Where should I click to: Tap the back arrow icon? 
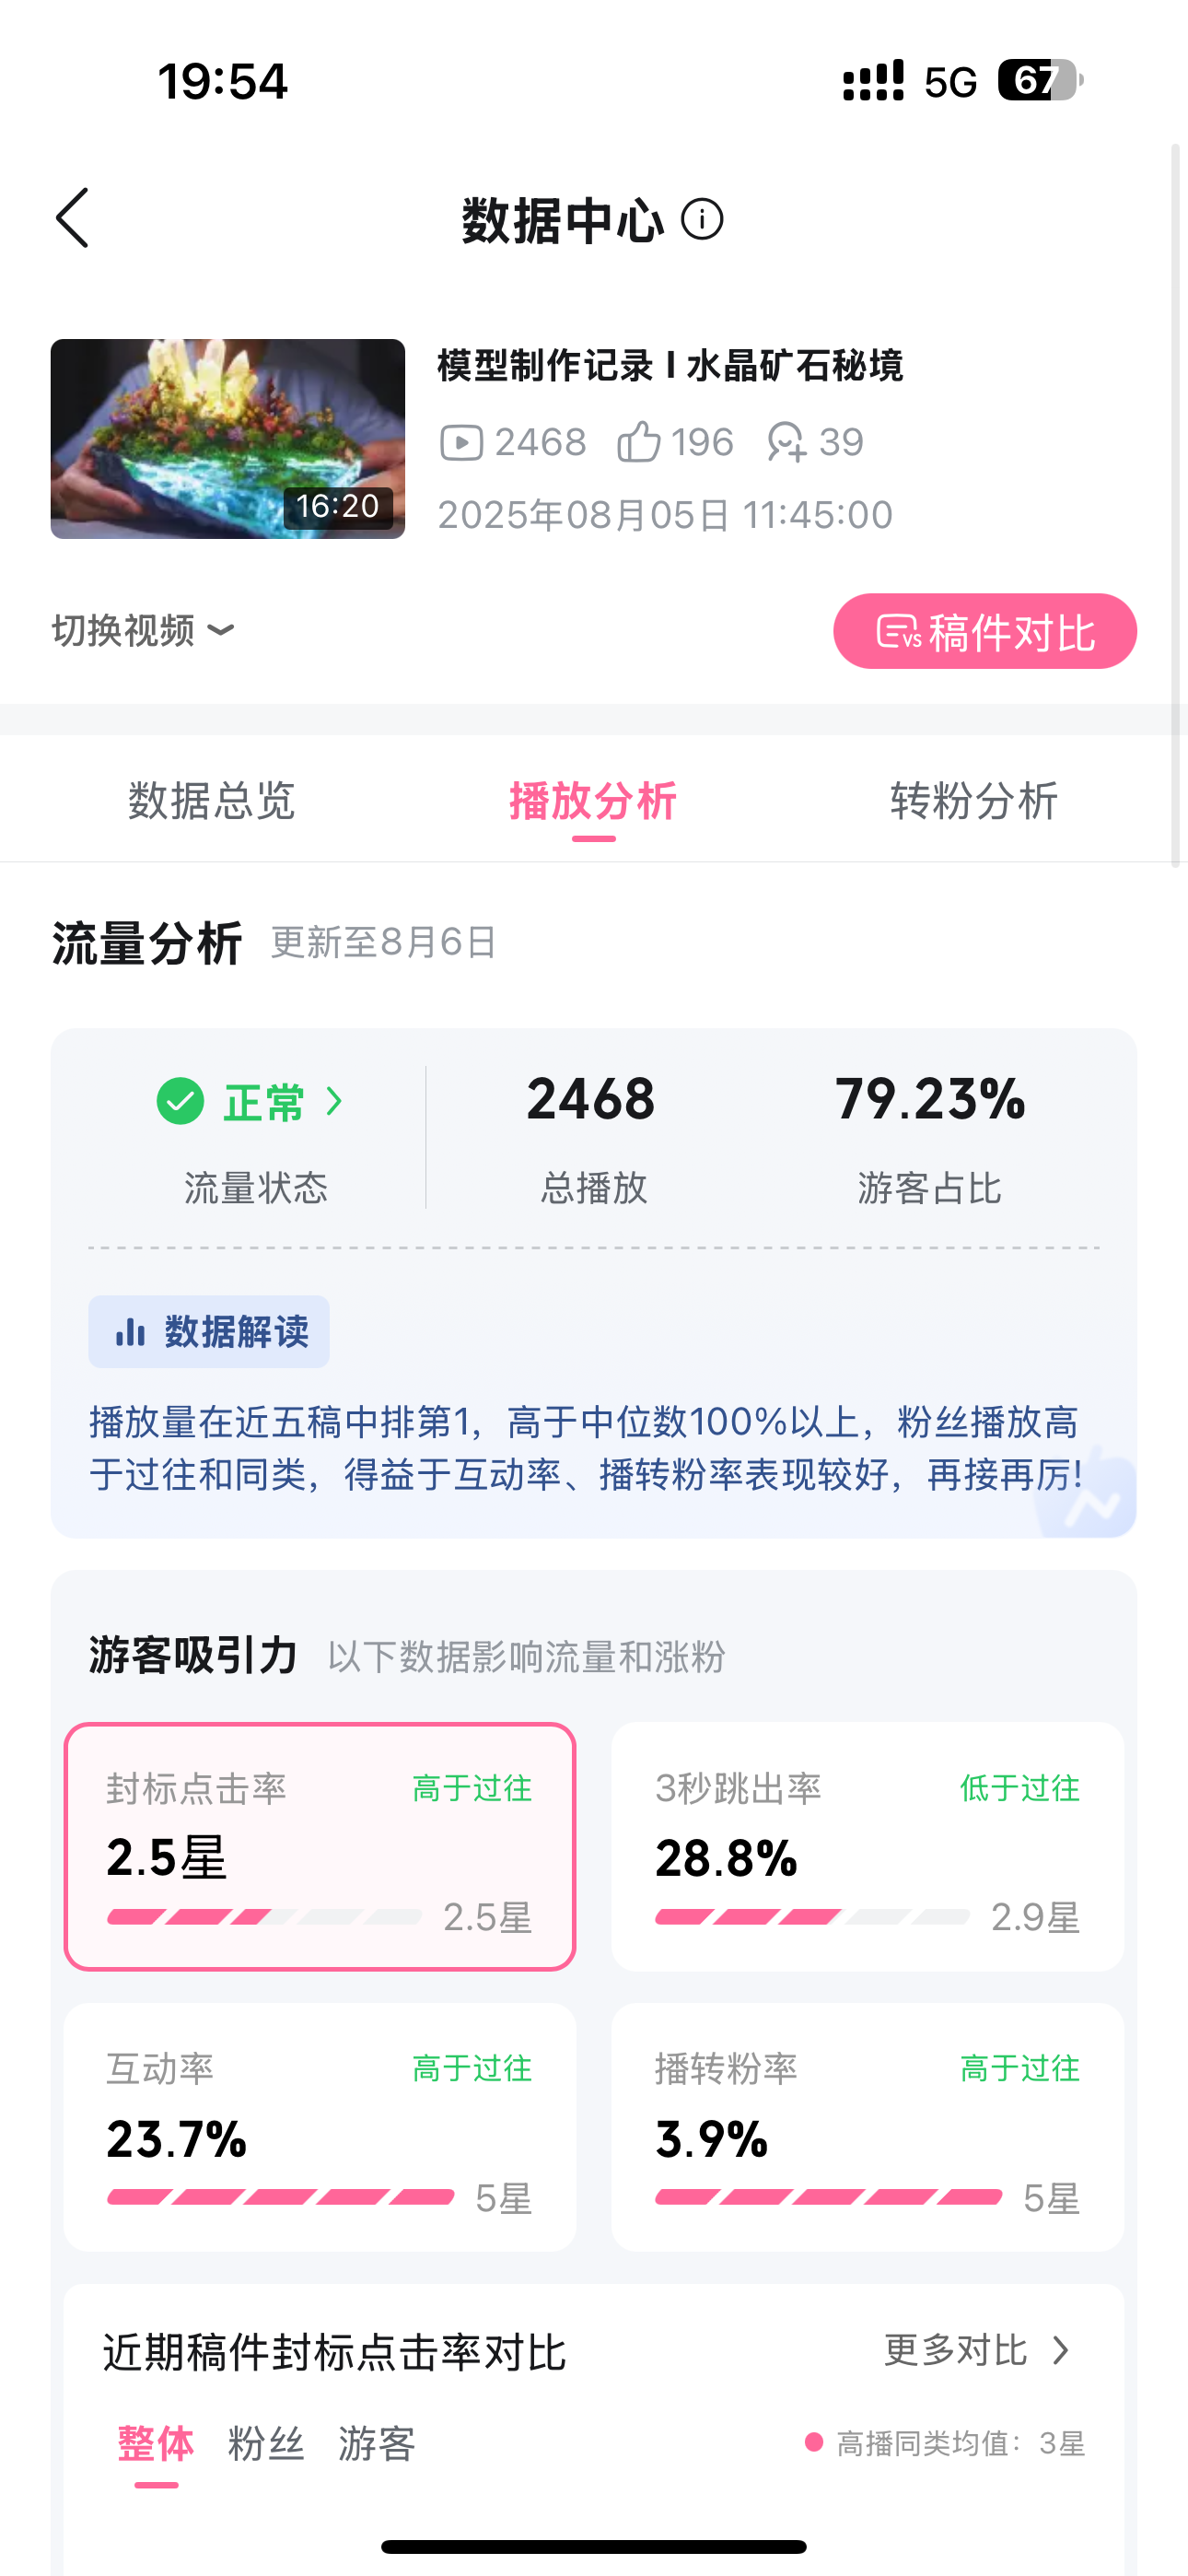[x=72, y=217]
